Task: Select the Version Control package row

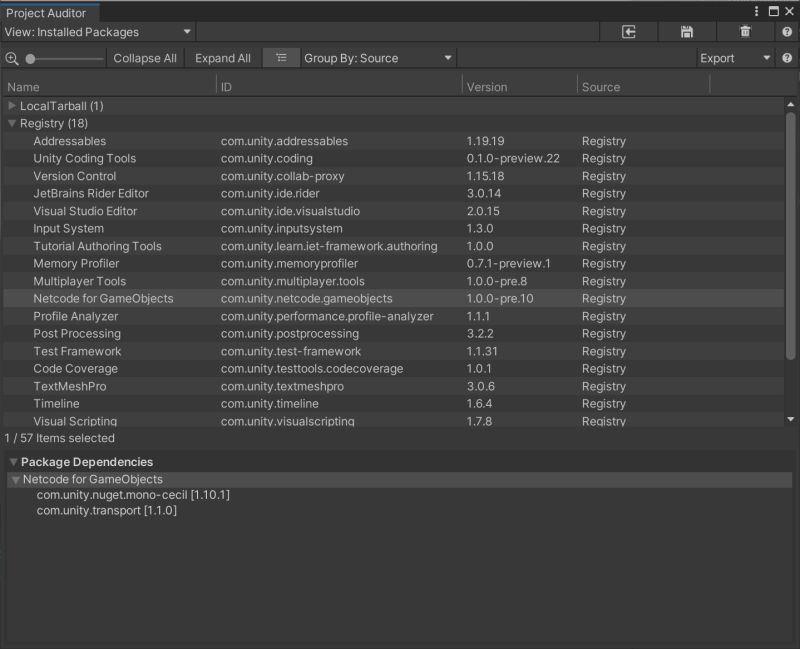Action: (393, 176)
